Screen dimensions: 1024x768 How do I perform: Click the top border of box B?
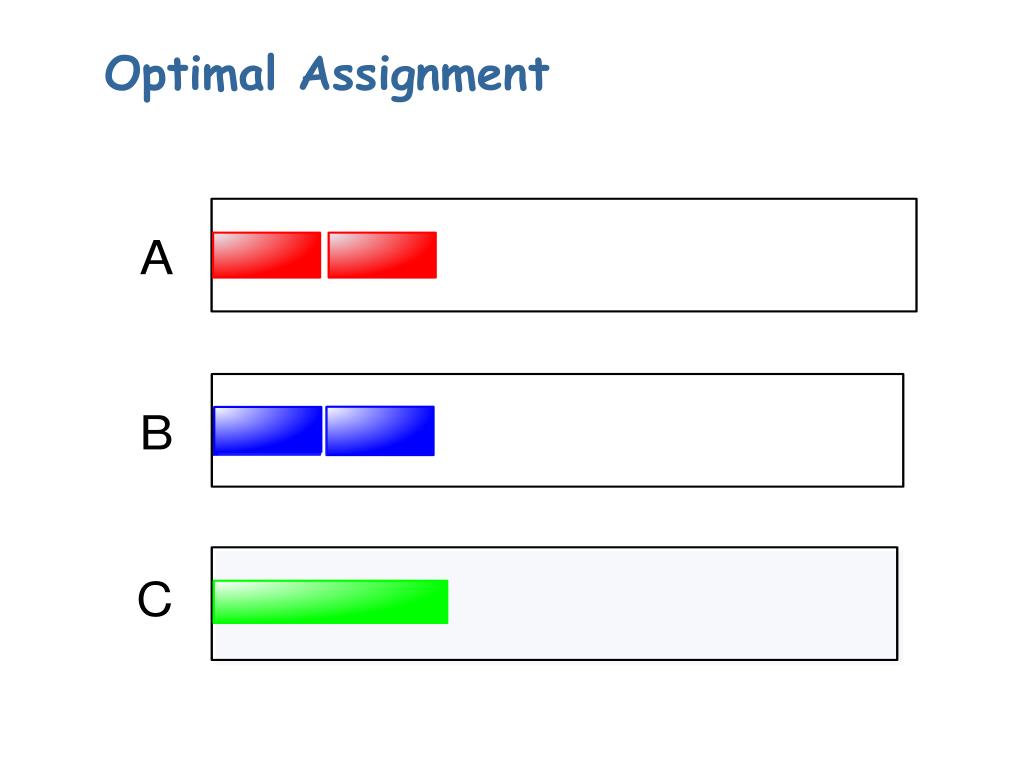point(557,374)
